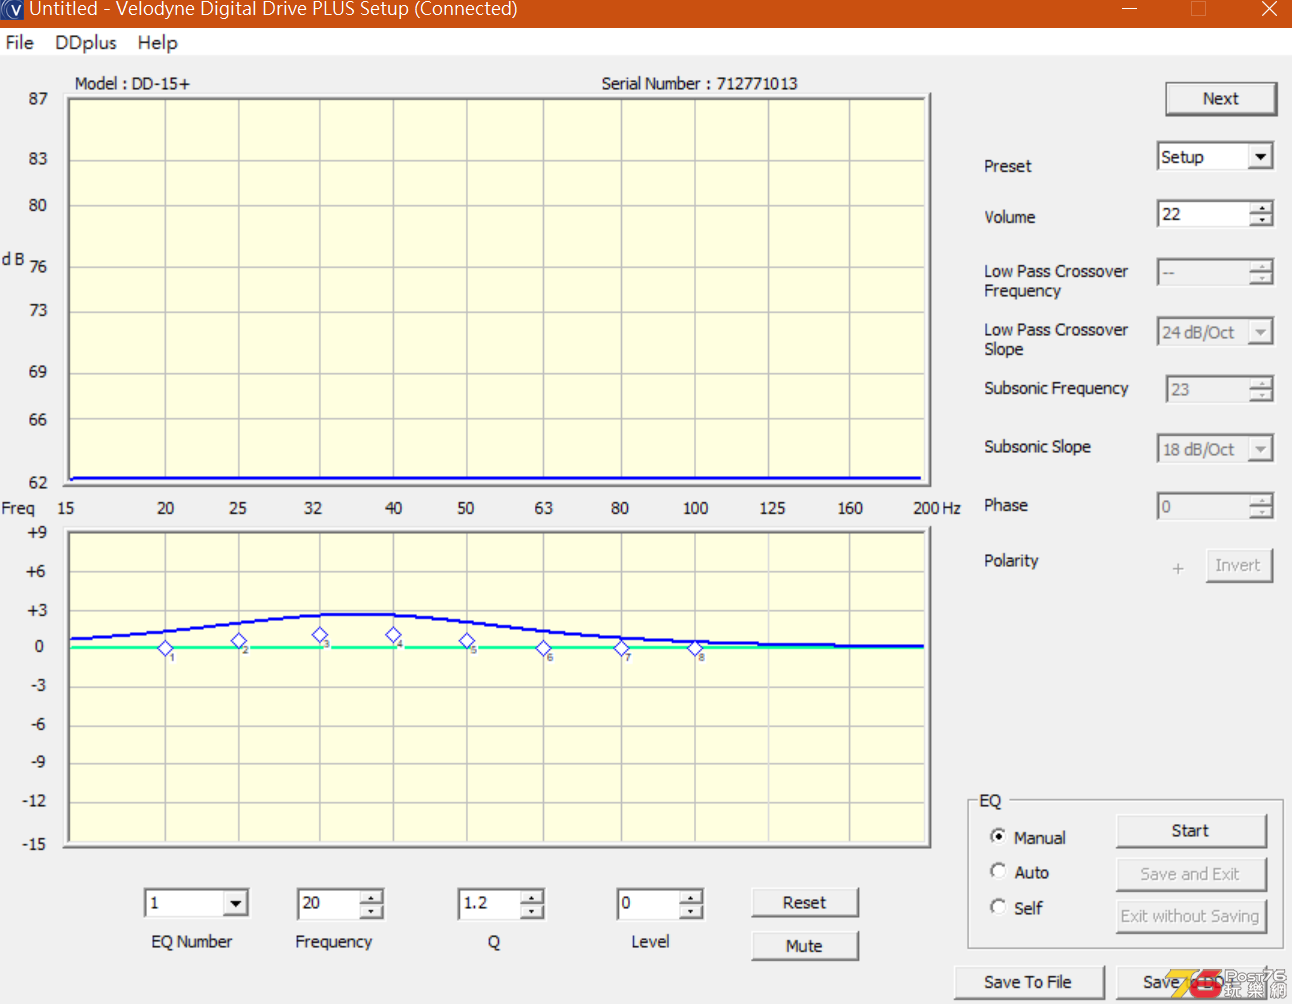This screenshot has width=1292, height=1004.
Task: Click into the Q value field
Action: [x=490, y=903]
